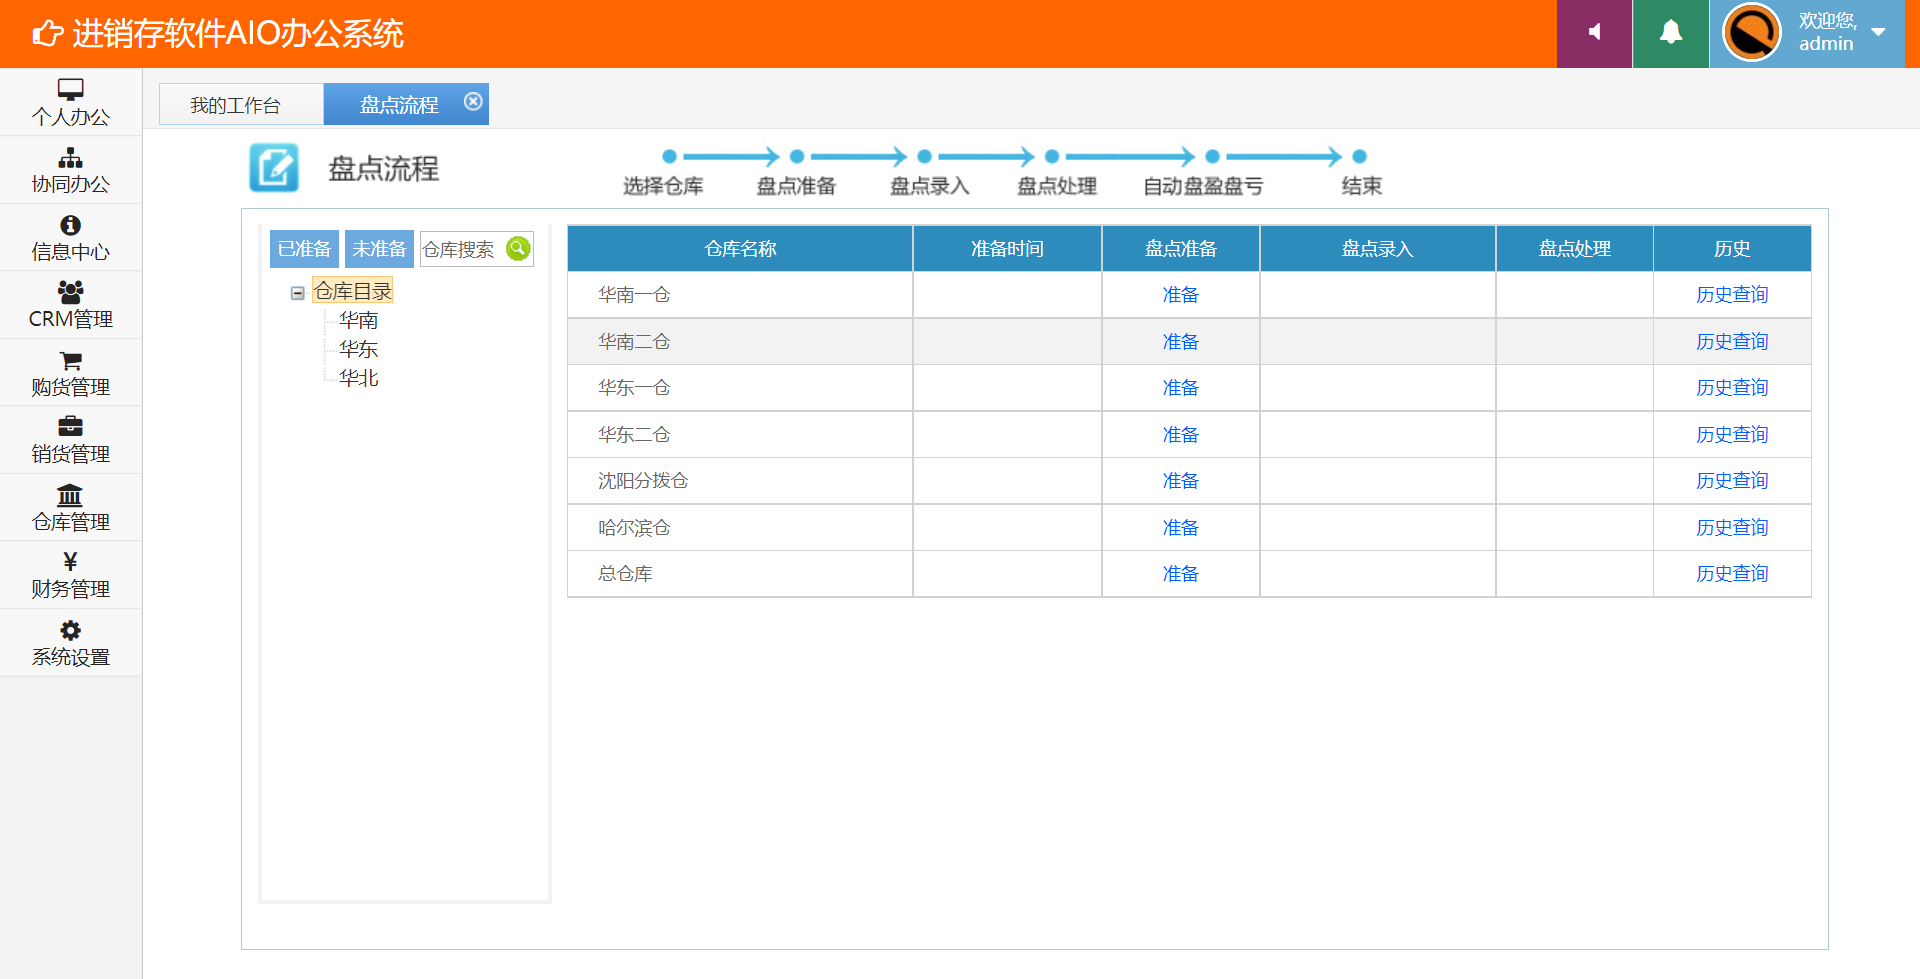Viewport: 1920px width, 979px height.
Task: Select 华南 in warehouse tree
Action: tap(358, 320)
